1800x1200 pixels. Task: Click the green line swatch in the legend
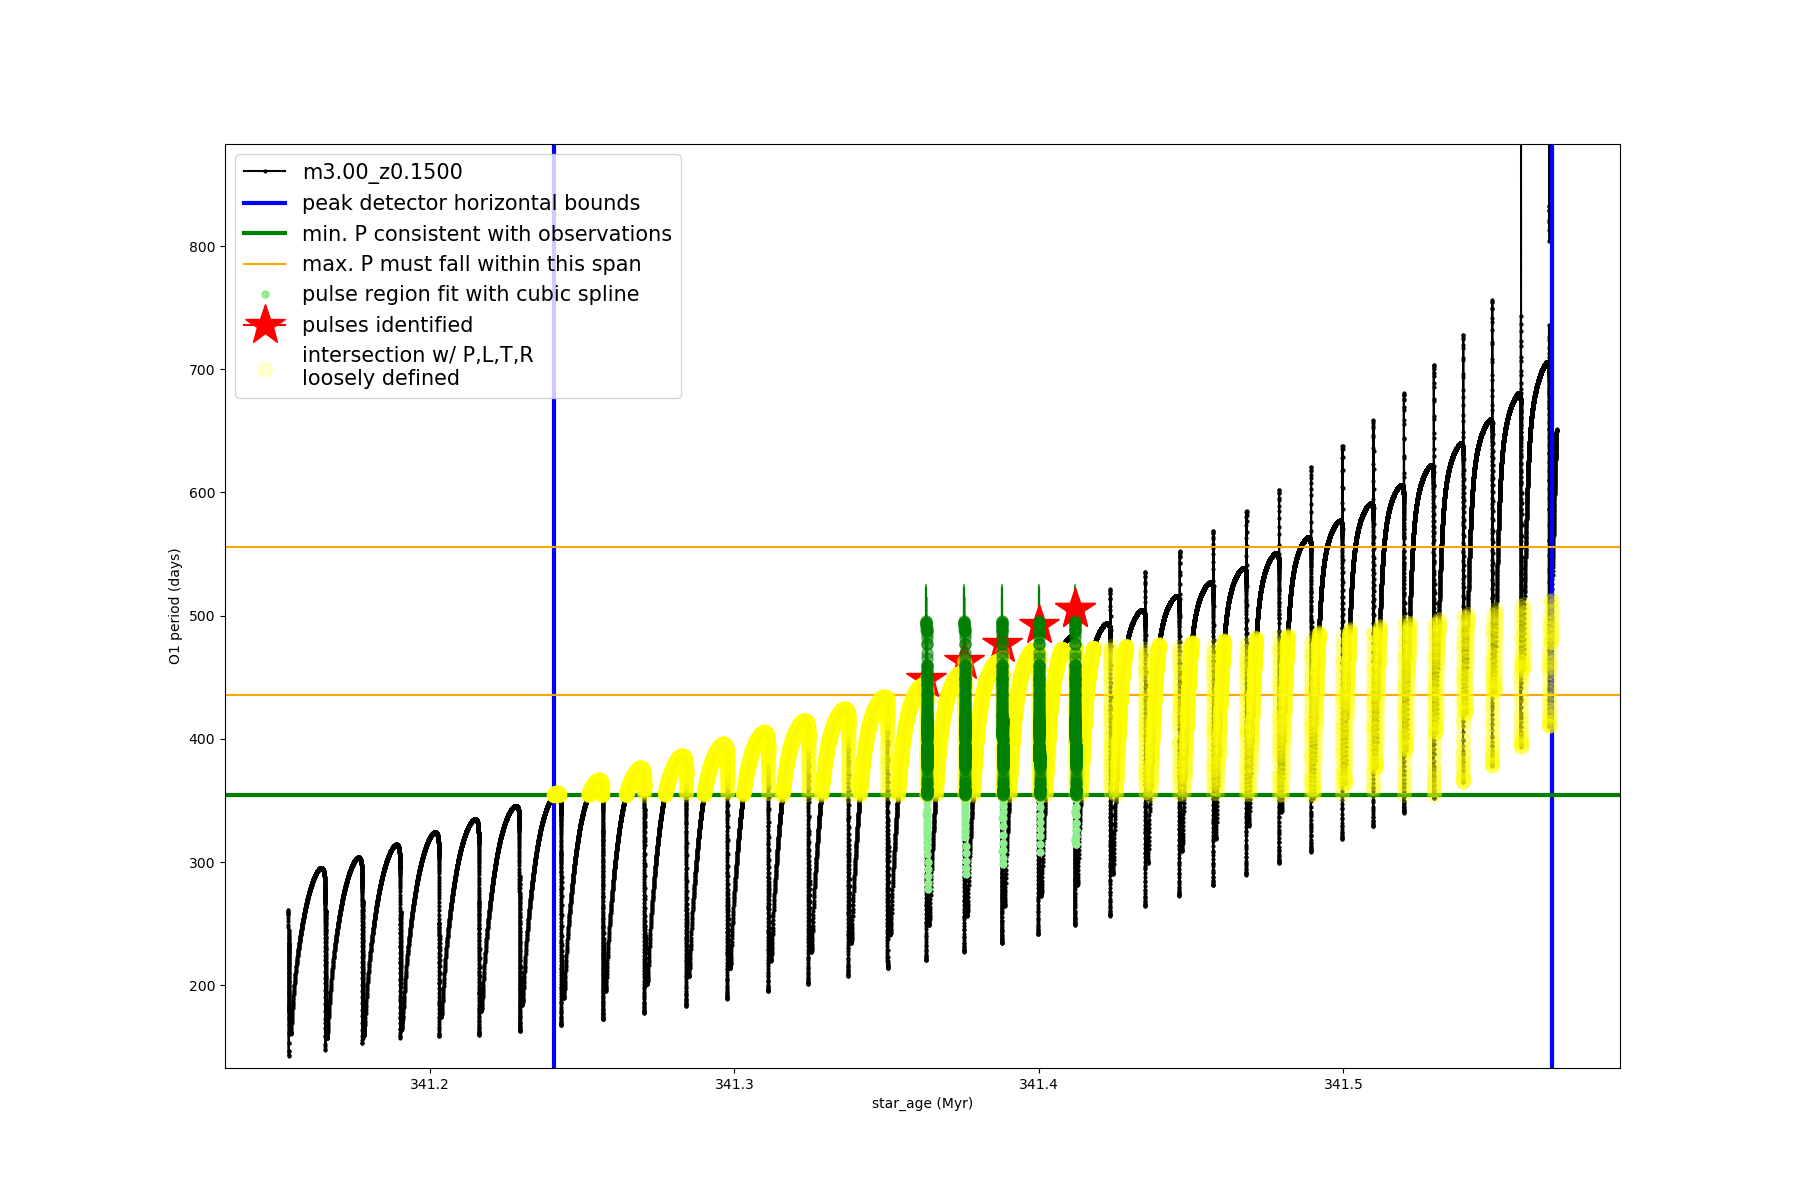tap(265, 234)
